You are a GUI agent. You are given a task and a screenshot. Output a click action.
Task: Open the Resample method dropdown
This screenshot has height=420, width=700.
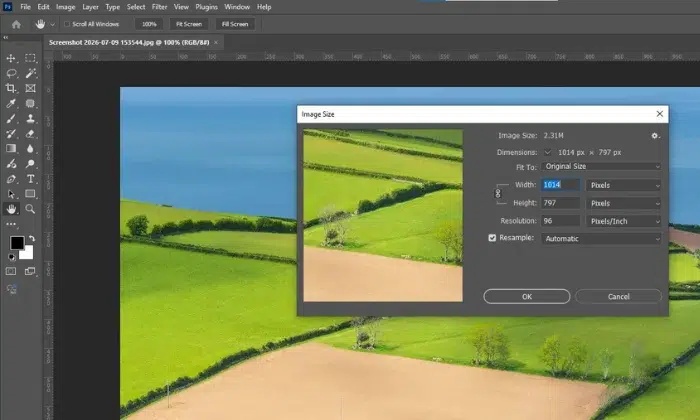pyautogui.click(x=601, y=239)
